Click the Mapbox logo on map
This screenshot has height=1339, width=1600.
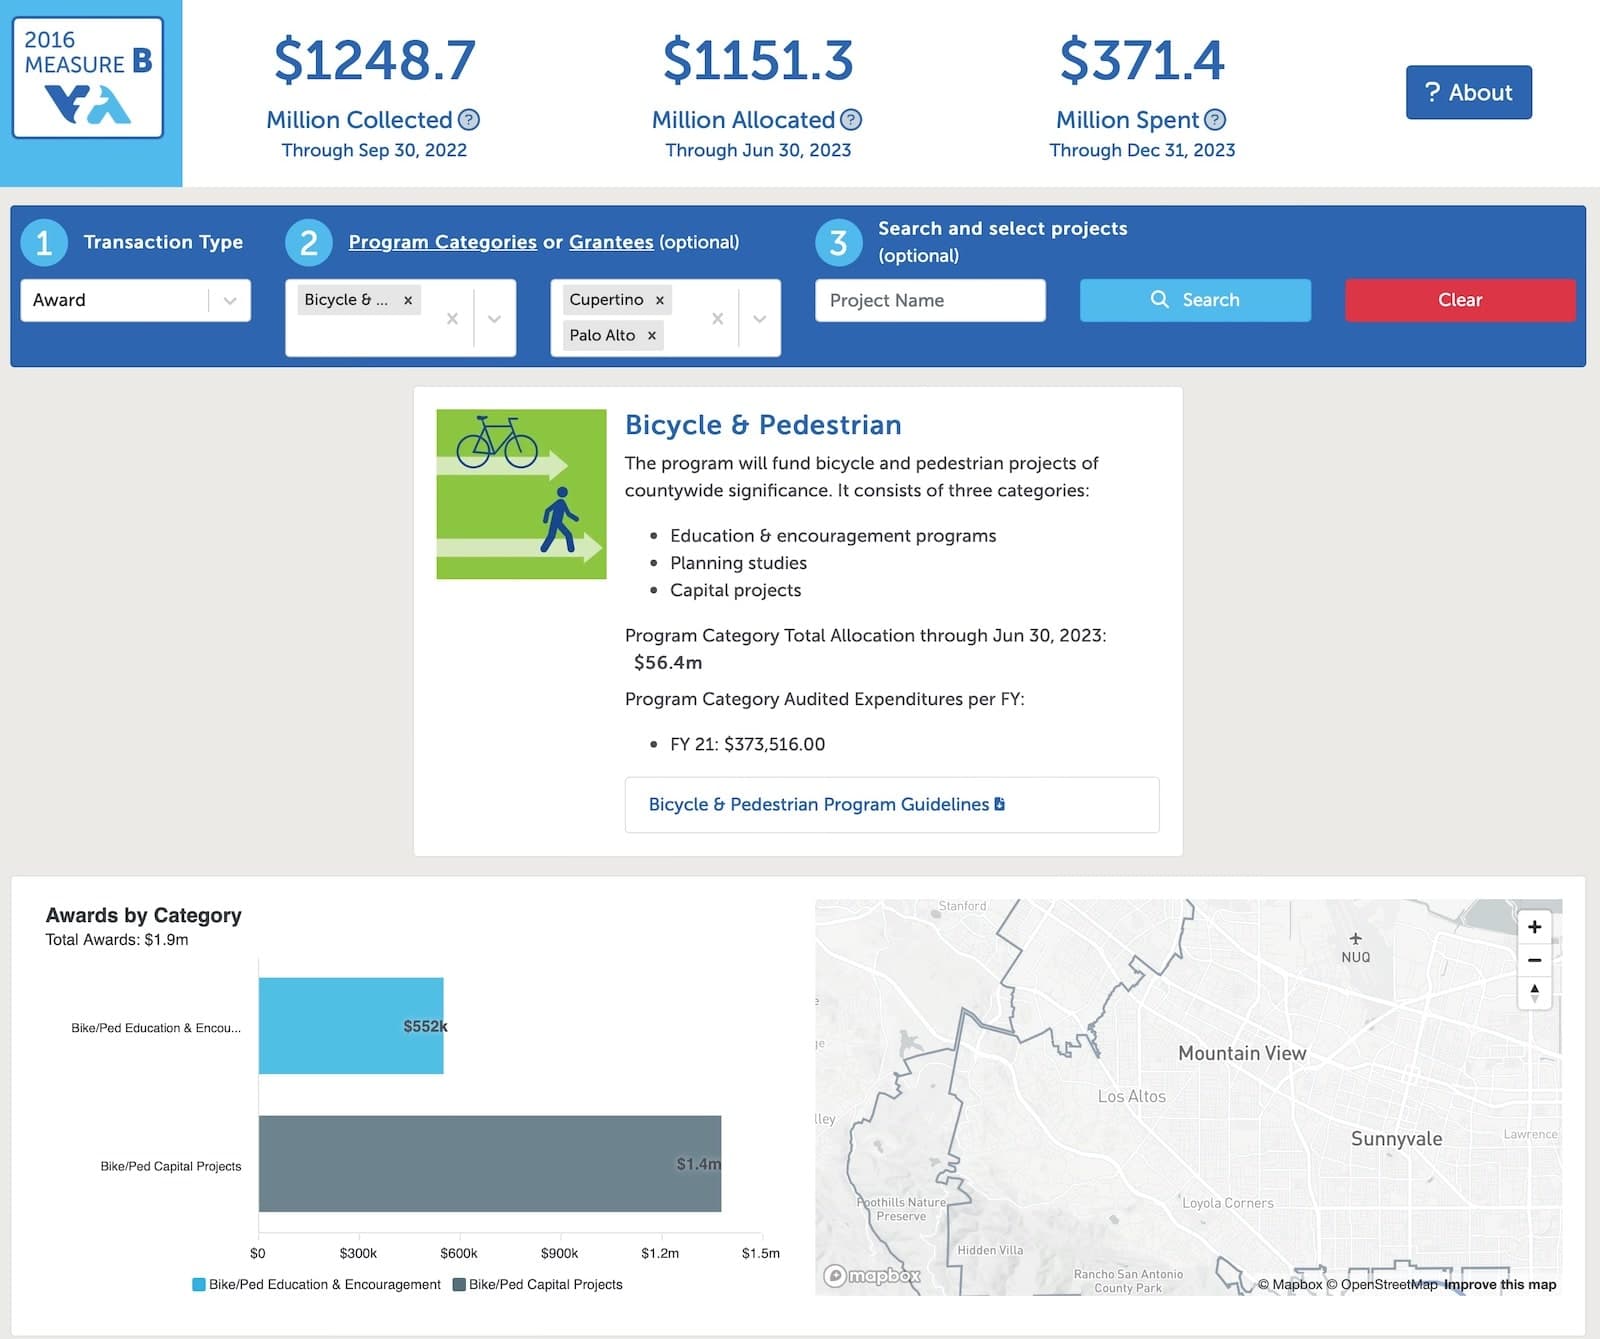tap(871, 1275)
